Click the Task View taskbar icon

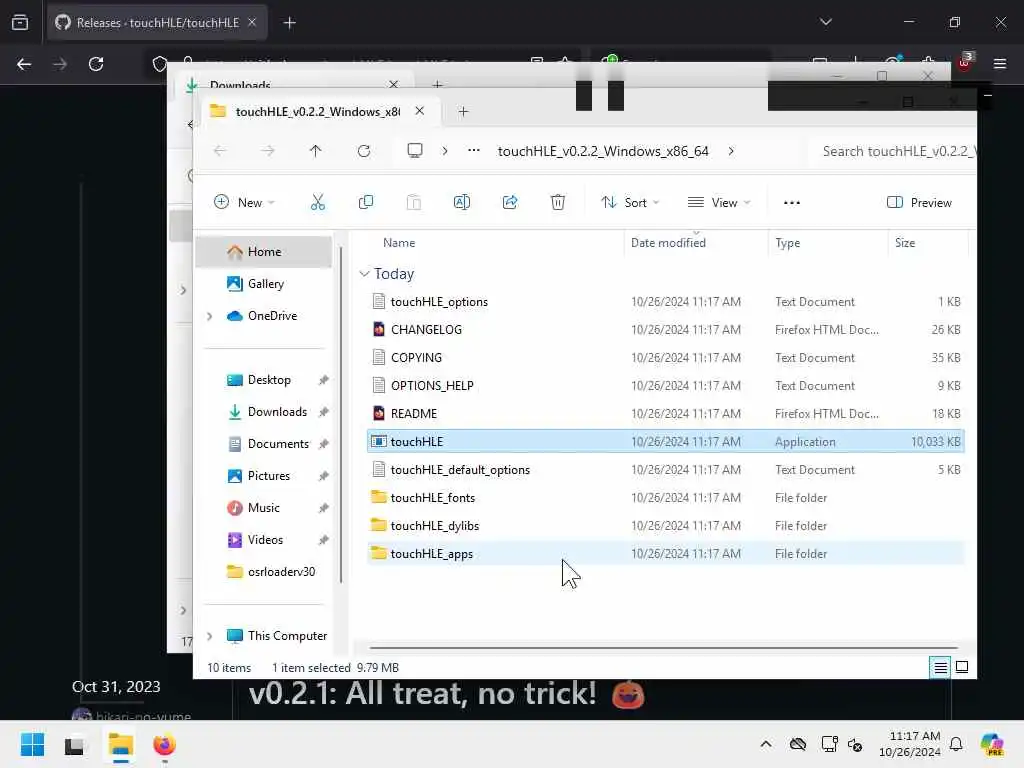pyautogui.click(x=74, y=744)
